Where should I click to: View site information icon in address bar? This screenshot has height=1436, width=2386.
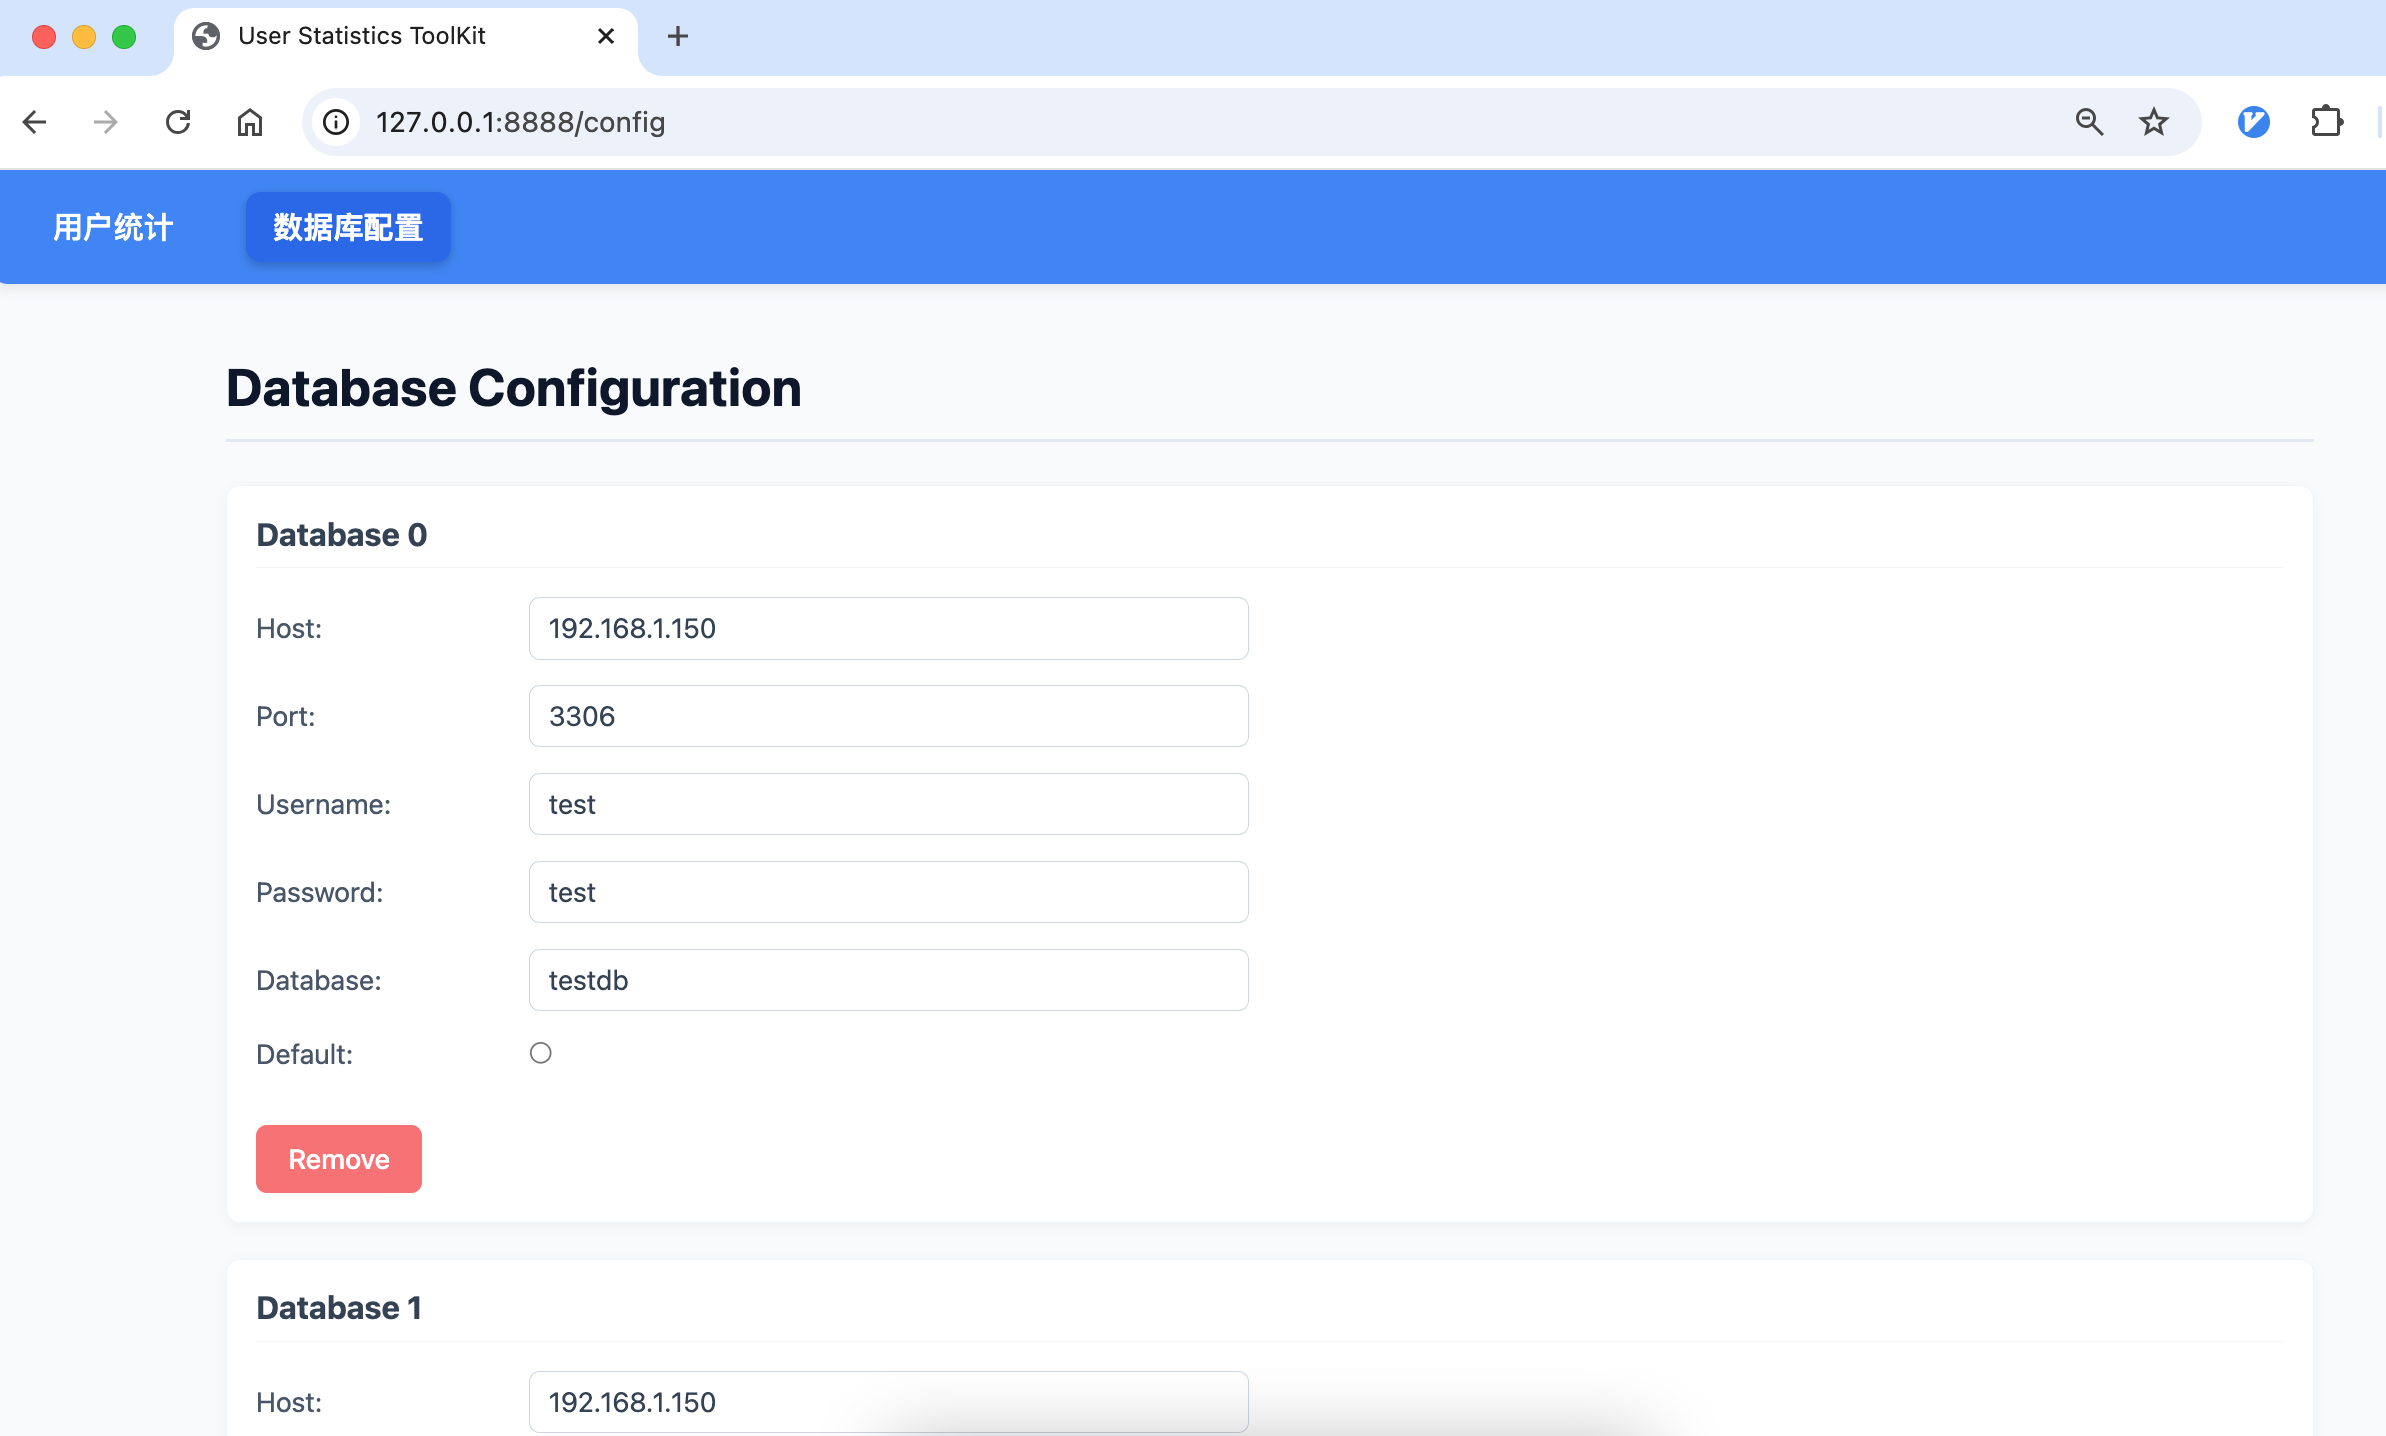tap(336, 122)
